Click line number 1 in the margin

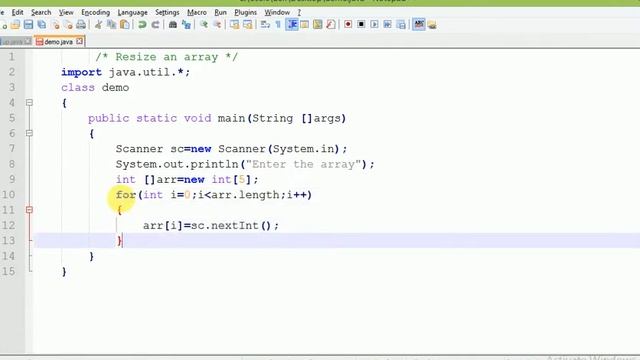(x=11, y=57)
